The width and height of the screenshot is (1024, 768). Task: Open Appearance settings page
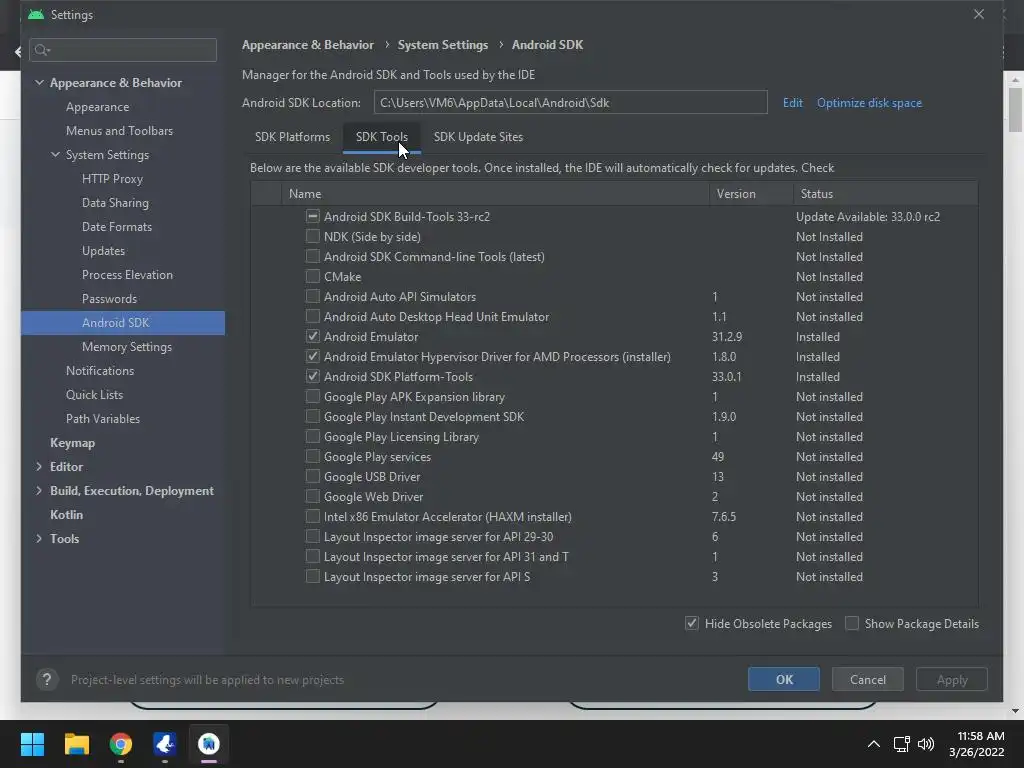(x=97, y=106)
